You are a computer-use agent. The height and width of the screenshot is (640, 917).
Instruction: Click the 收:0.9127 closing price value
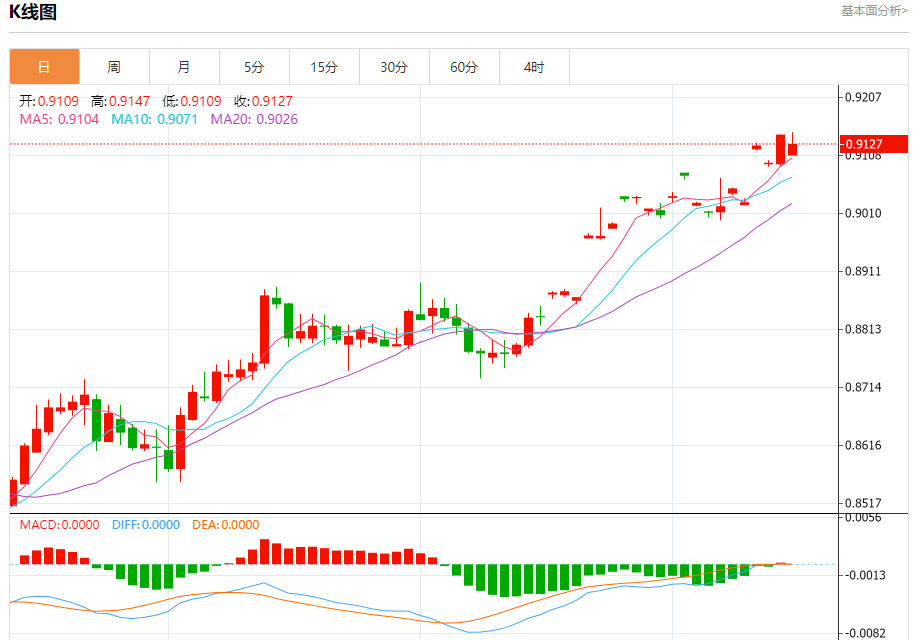[x=263, y=101]
